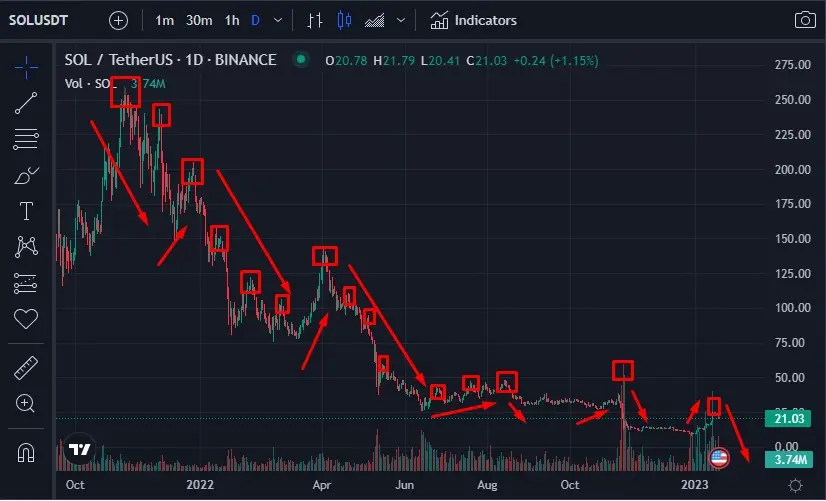The width and height of the screenshot is (826, 501).
Task: Click the Aug time axis label
Action: (x=487, y=485)
